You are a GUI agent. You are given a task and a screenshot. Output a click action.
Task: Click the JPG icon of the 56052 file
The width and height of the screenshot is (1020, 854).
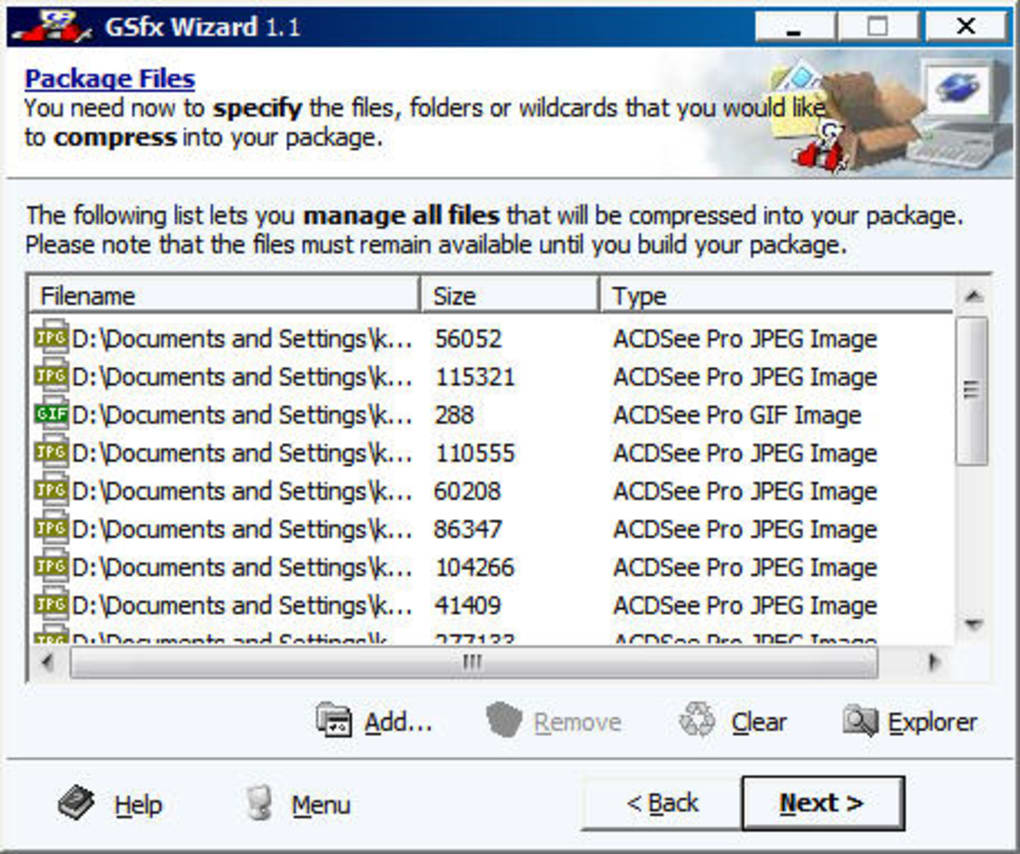(x=51, y=337)
